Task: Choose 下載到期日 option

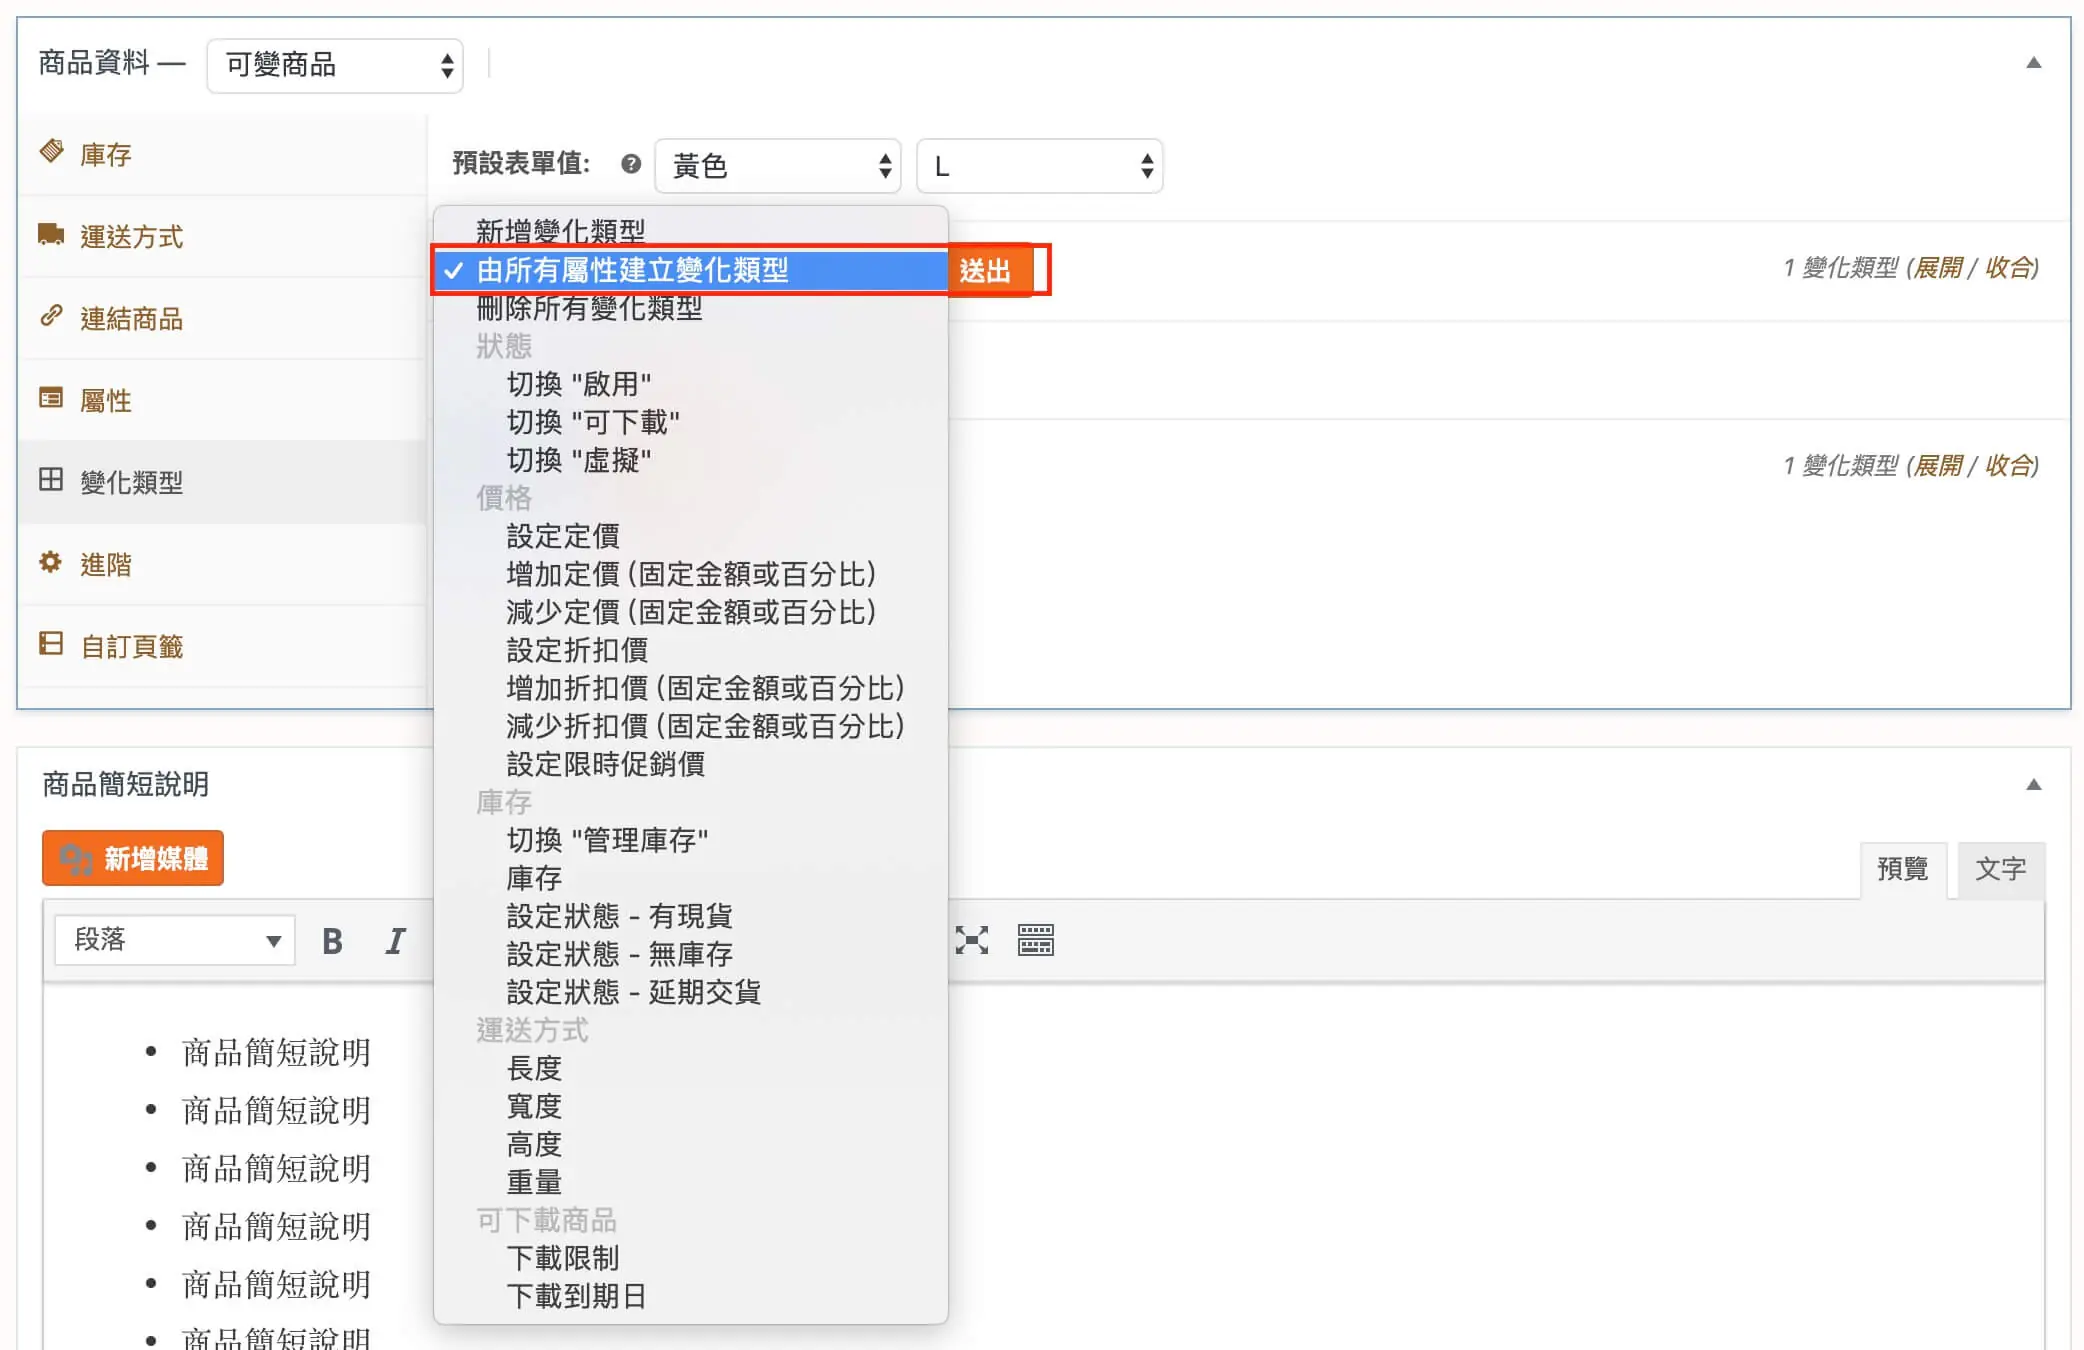Action: pyautogui.click(x=690, y=1296)
